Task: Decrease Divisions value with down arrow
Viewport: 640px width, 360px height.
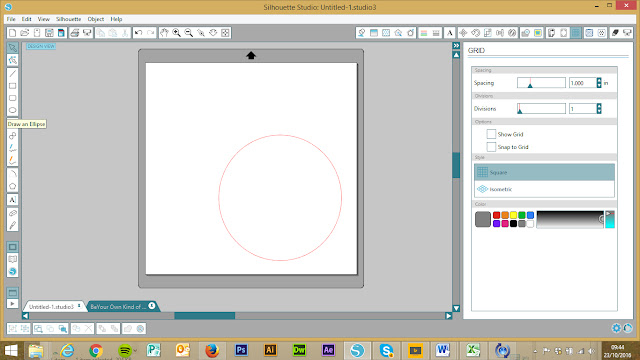Action: pyautogui.click(x=599, y=111)
